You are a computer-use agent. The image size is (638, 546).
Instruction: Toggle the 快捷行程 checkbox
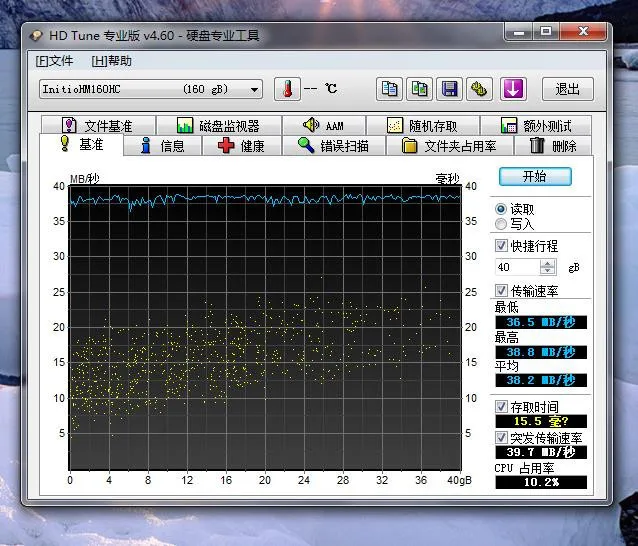(x=502, y=246)
